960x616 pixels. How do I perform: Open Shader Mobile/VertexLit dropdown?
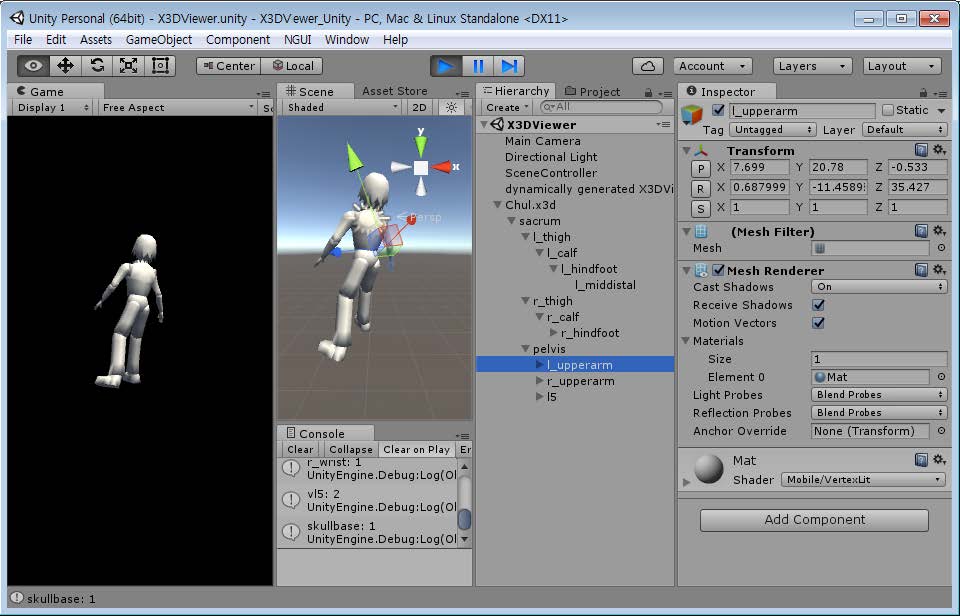click(x=863, y=479)
